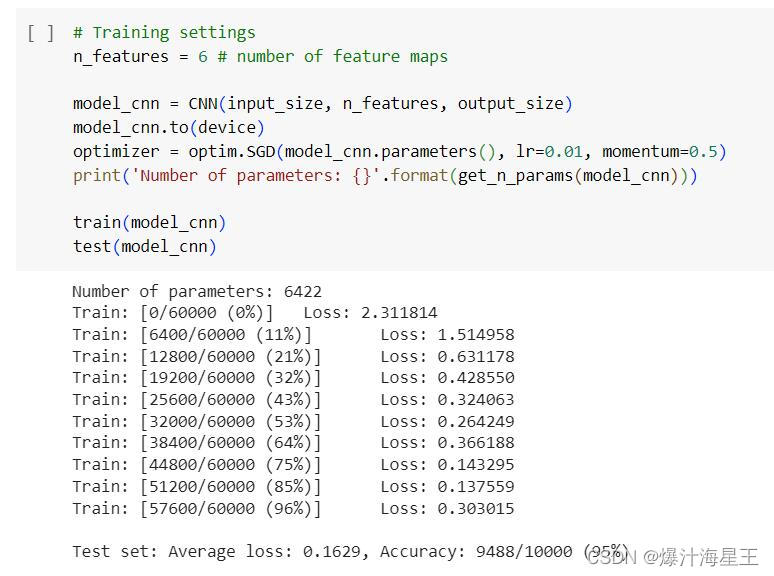774x576 pixels.
Task: Click the 'Loss: 0.143295' value
Action: [x=447, y=464]
